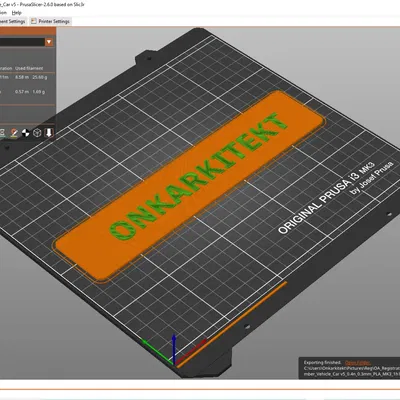400x400 pixels.
Task: Open the Help menu
Action: pyautogui.click(x=17, y=13)
